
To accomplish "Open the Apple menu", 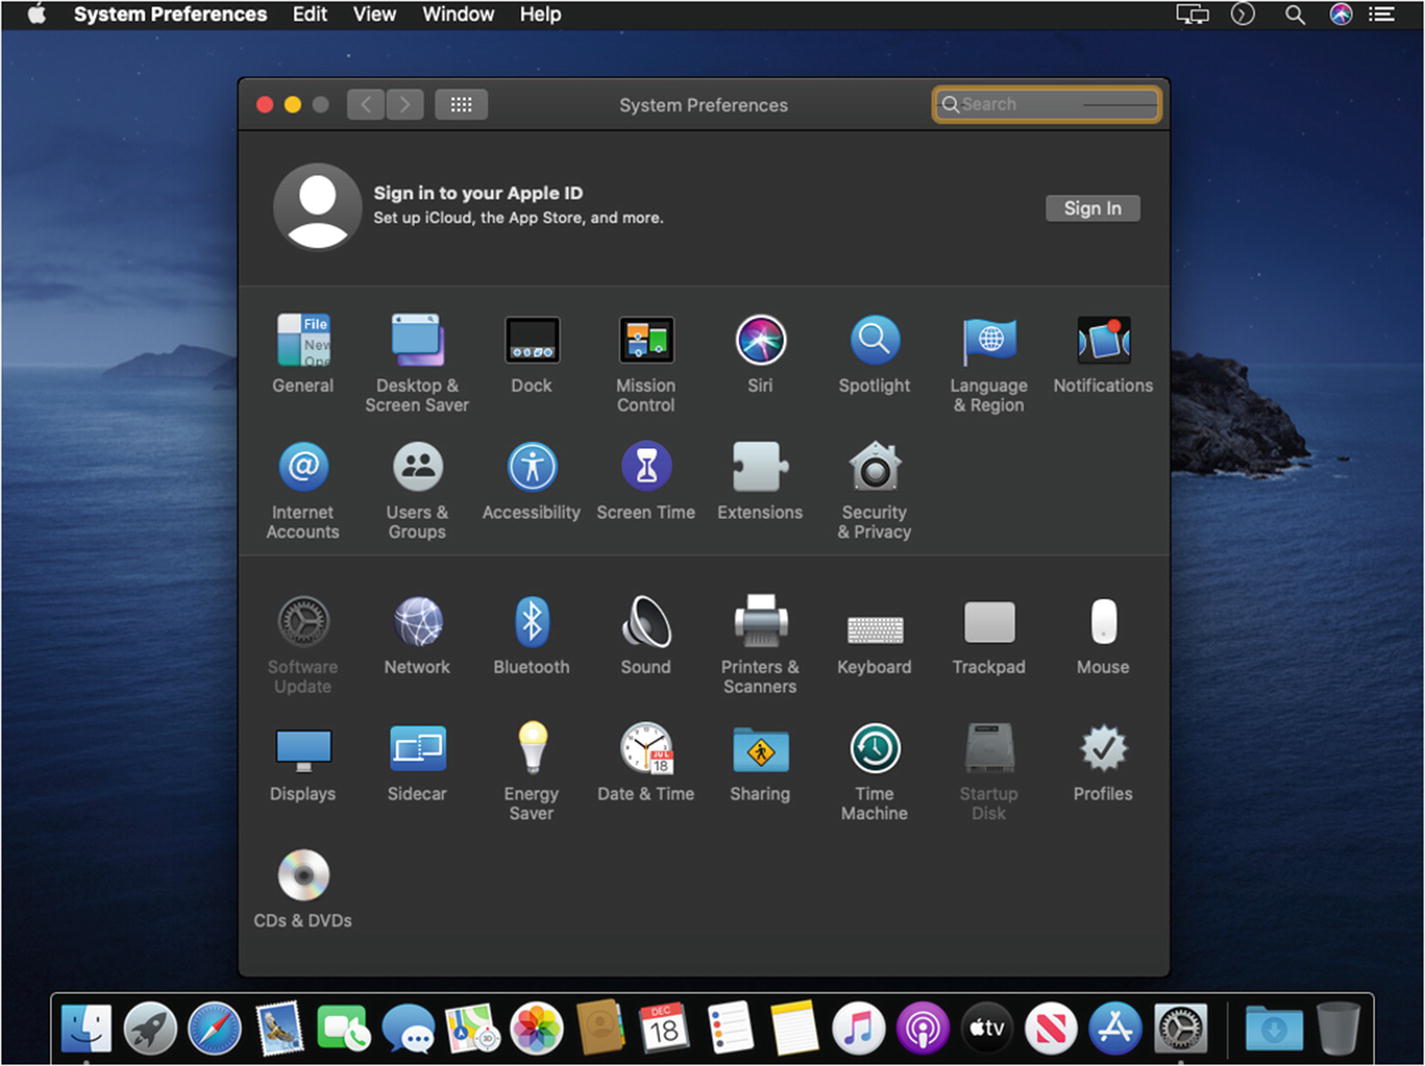I will pyautogui.click(x=36, y=14).
